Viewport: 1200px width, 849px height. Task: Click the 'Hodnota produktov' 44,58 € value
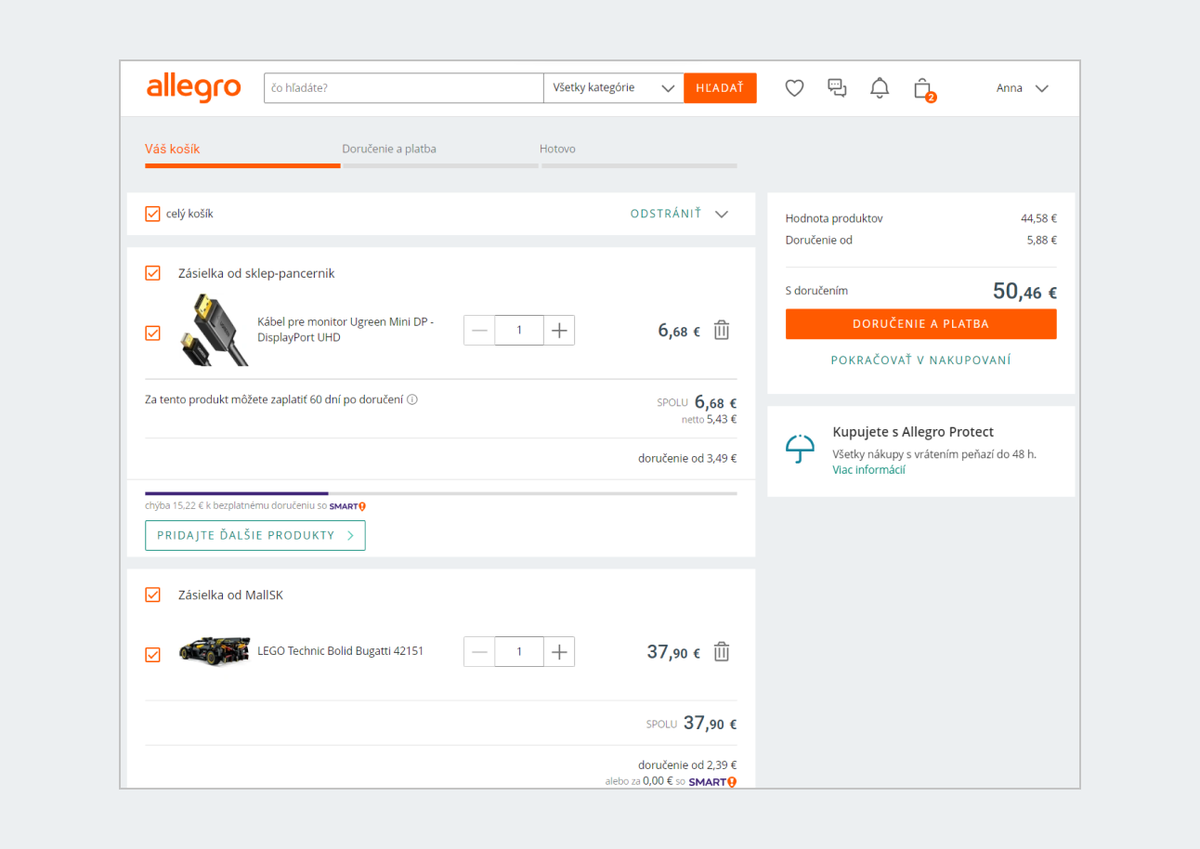pos(1039,218)
